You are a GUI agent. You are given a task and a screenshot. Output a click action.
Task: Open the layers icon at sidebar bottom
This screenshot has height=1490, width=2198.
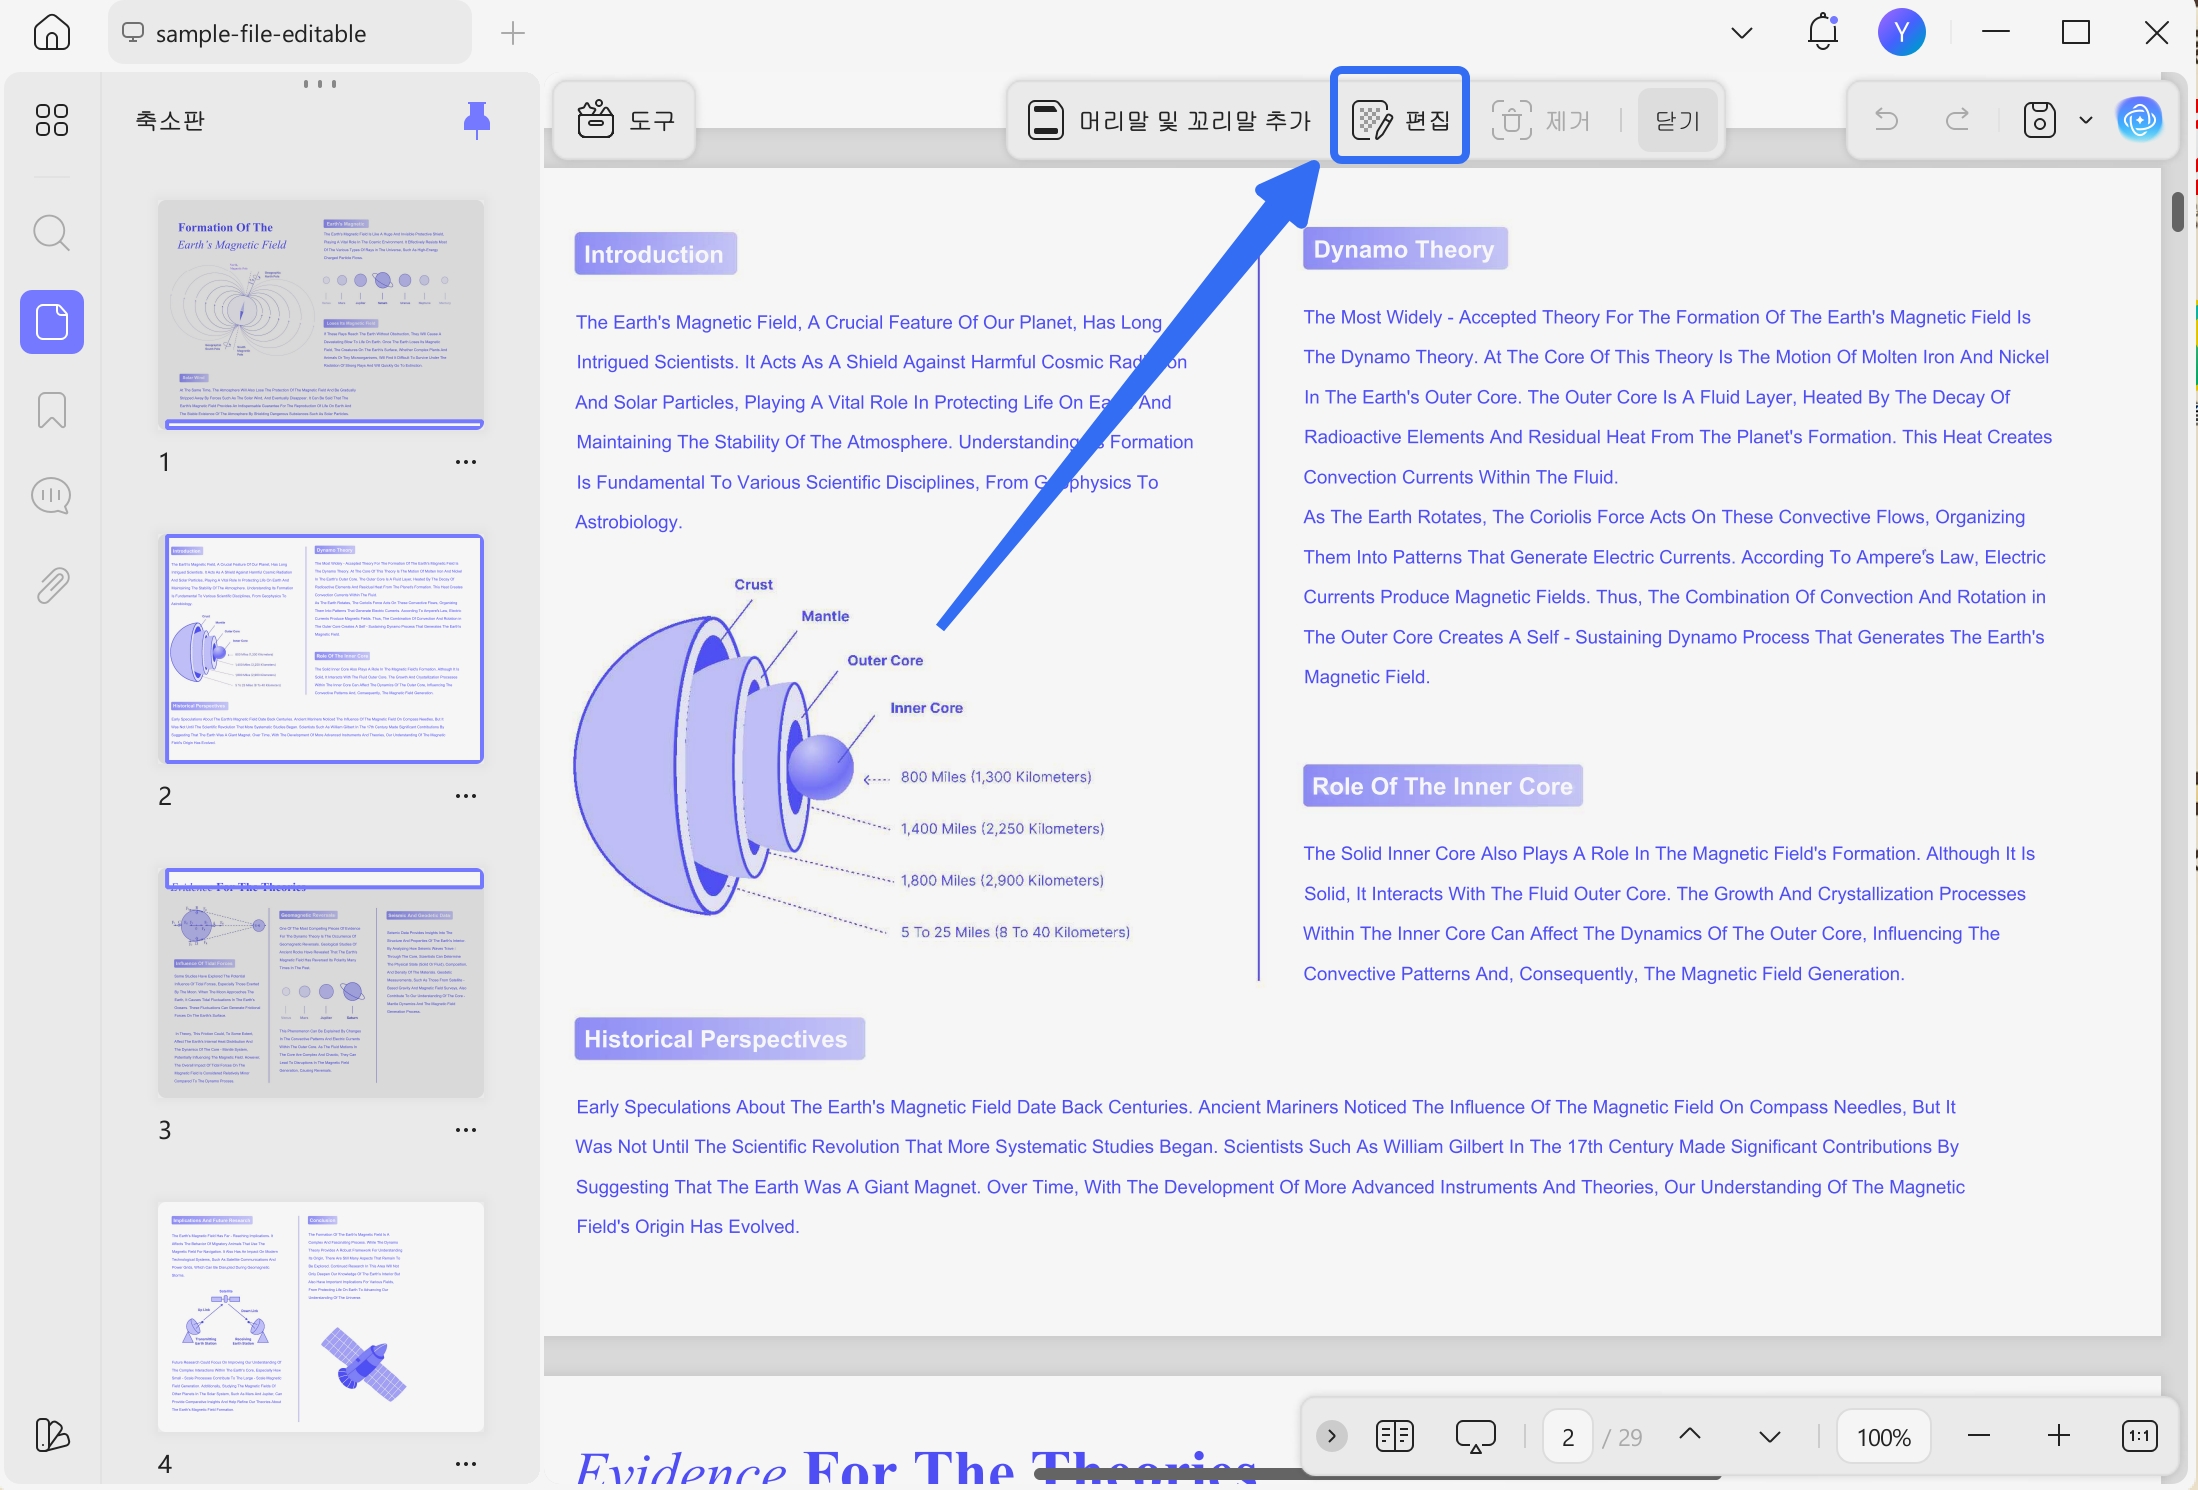point(52,1435)
